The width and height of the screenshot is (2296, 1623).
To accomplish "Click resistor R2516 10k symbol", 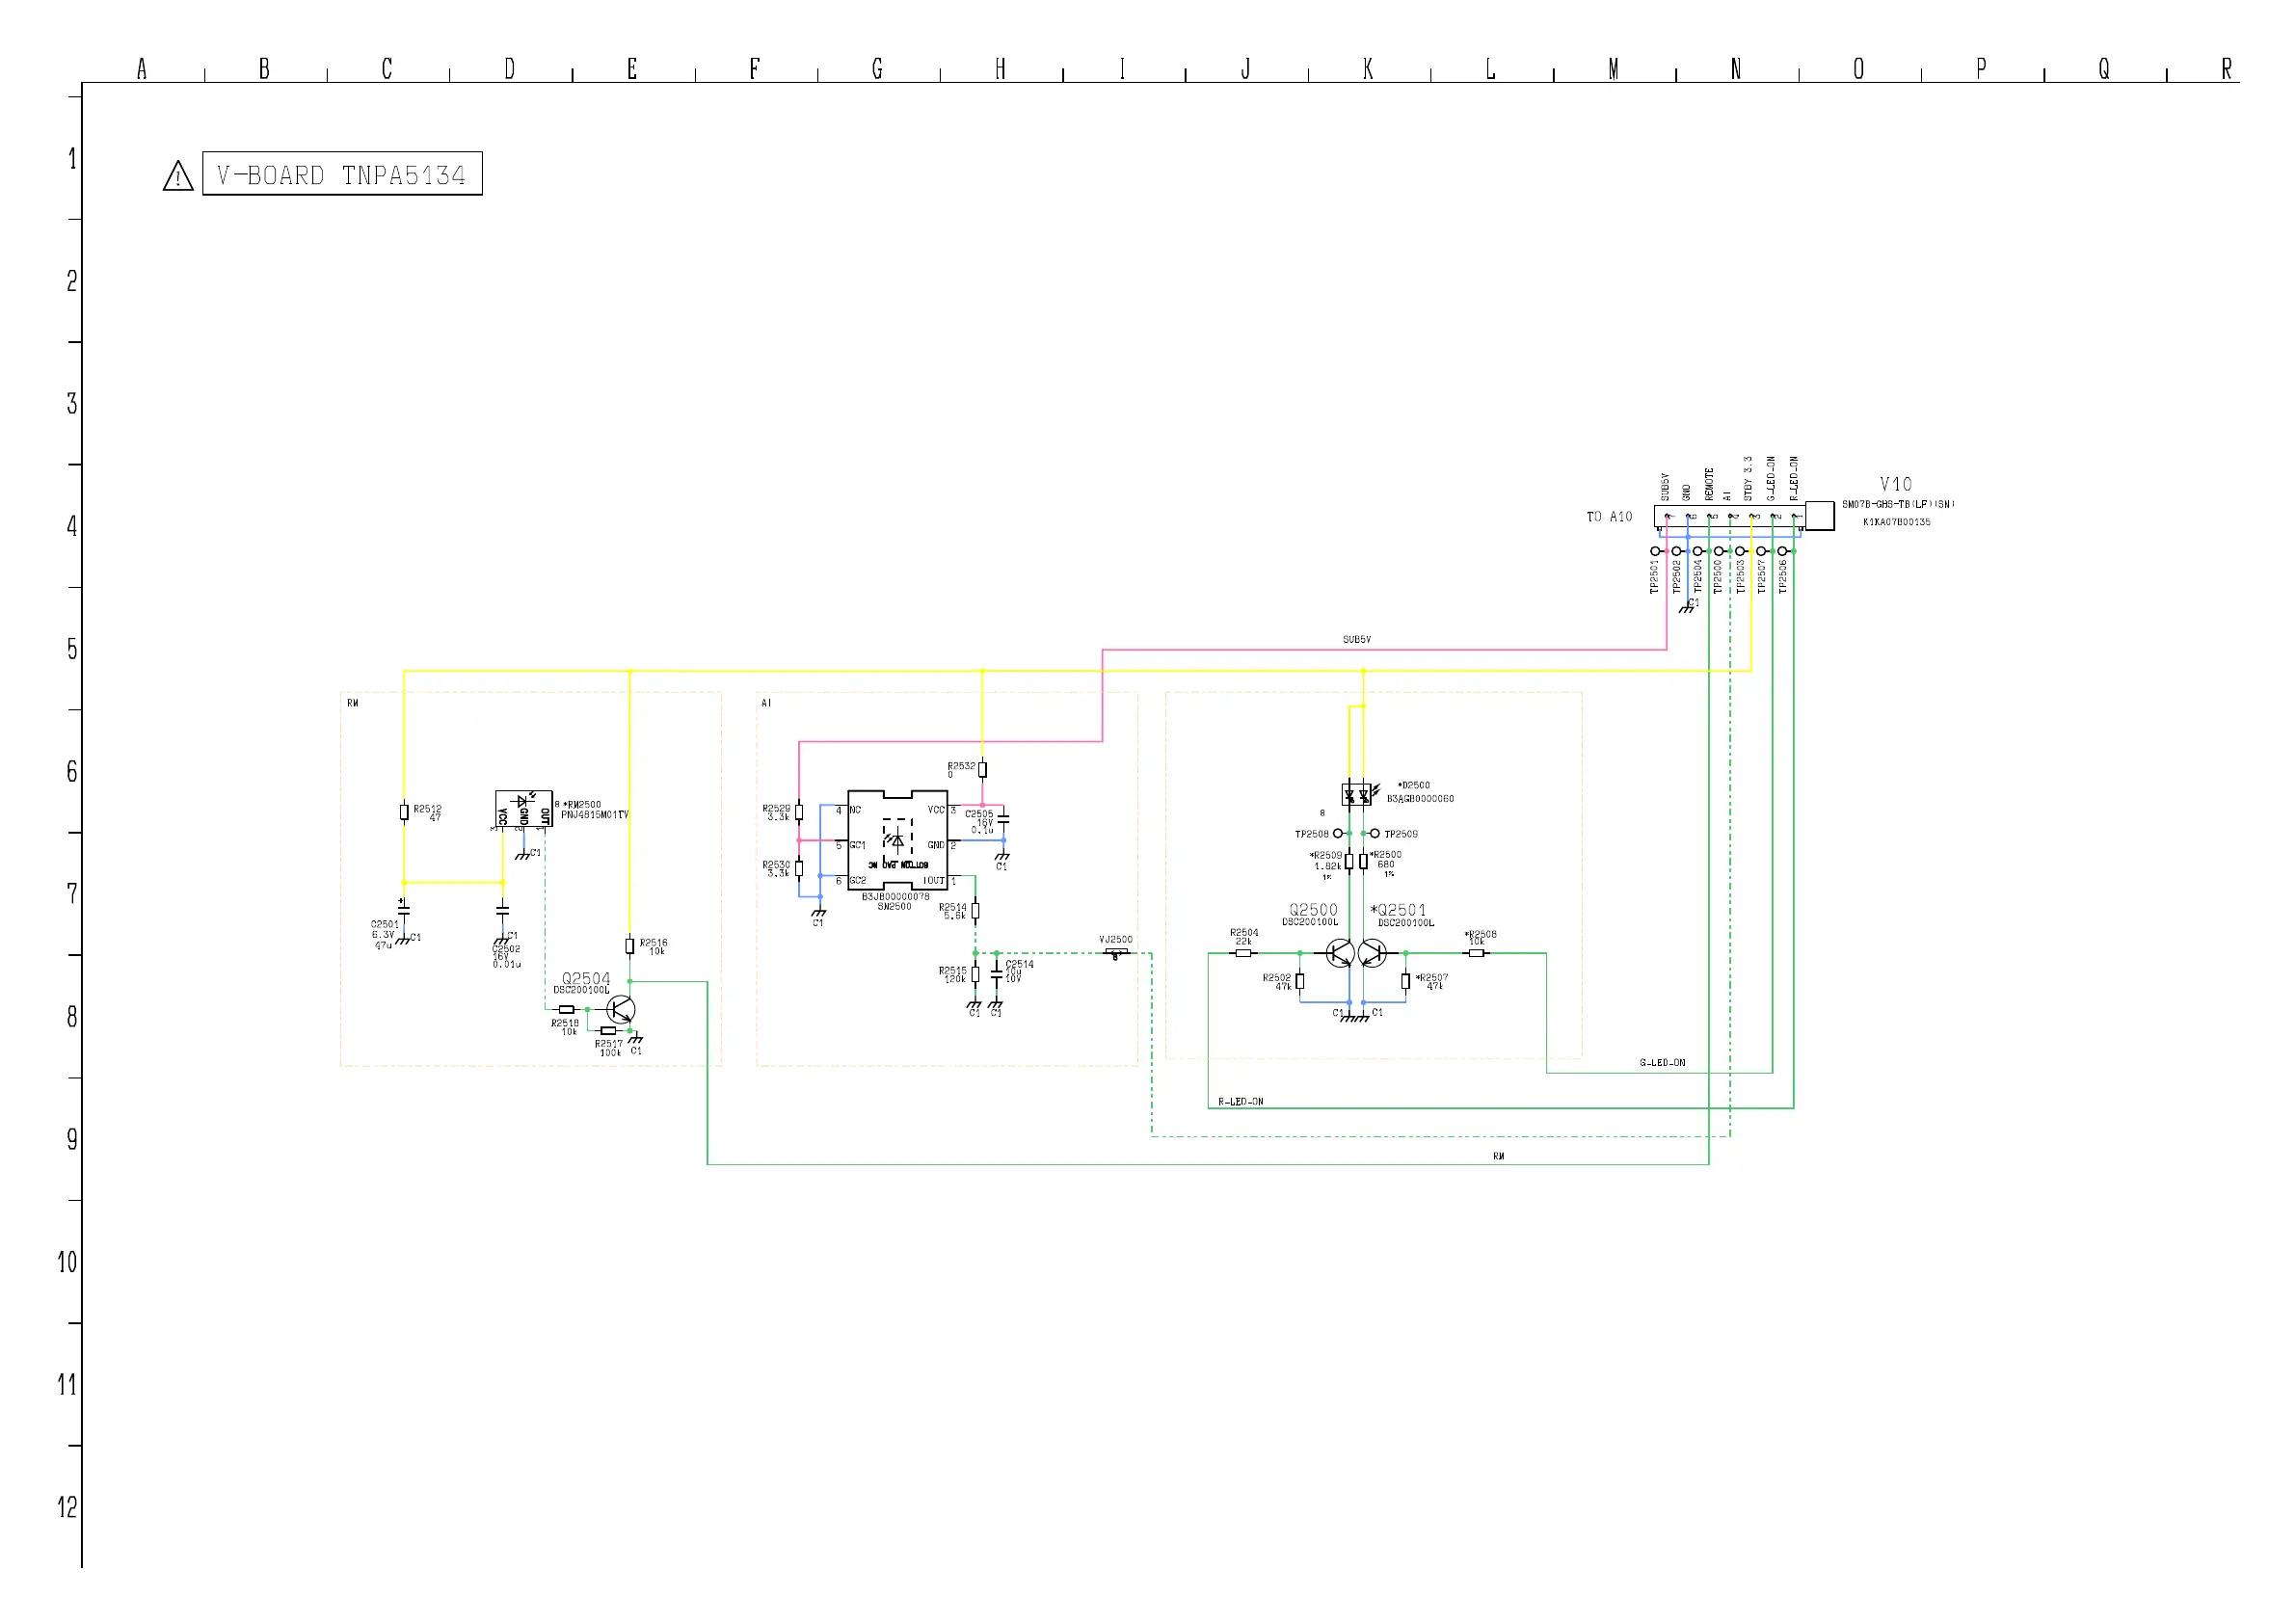I will coord(629,945).
